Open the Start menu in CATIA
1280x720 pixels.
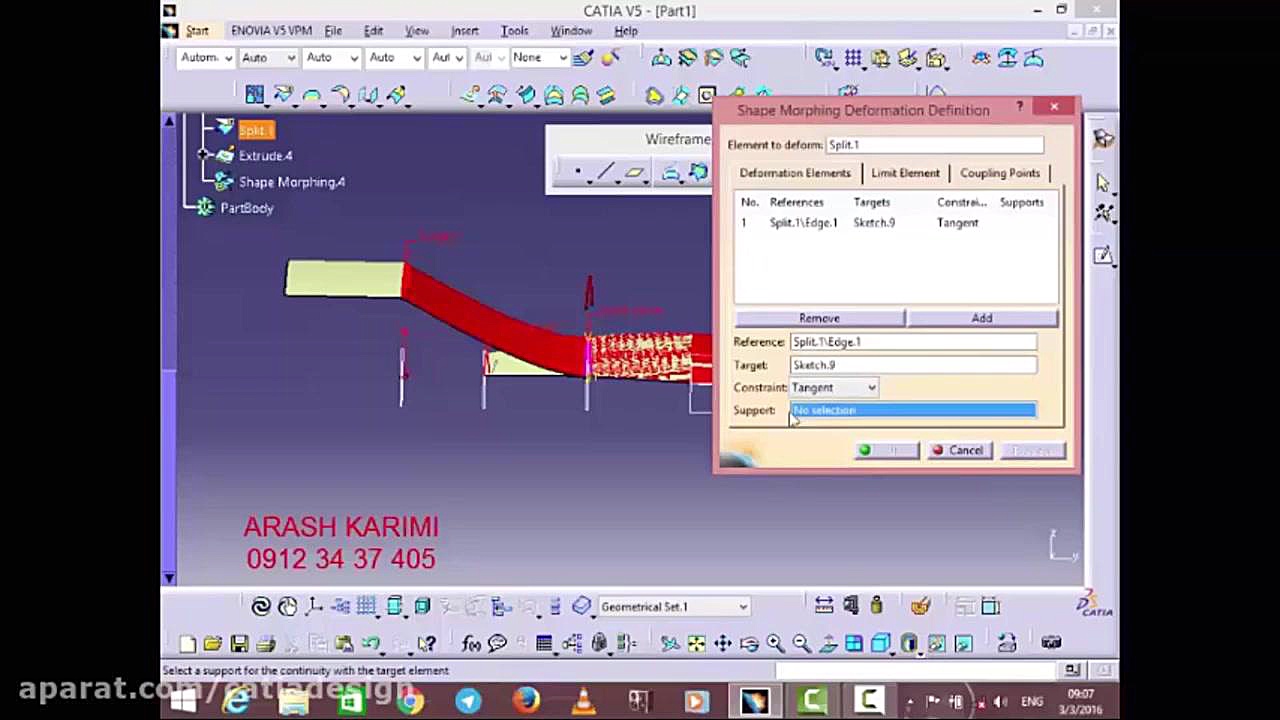(197, 31)
